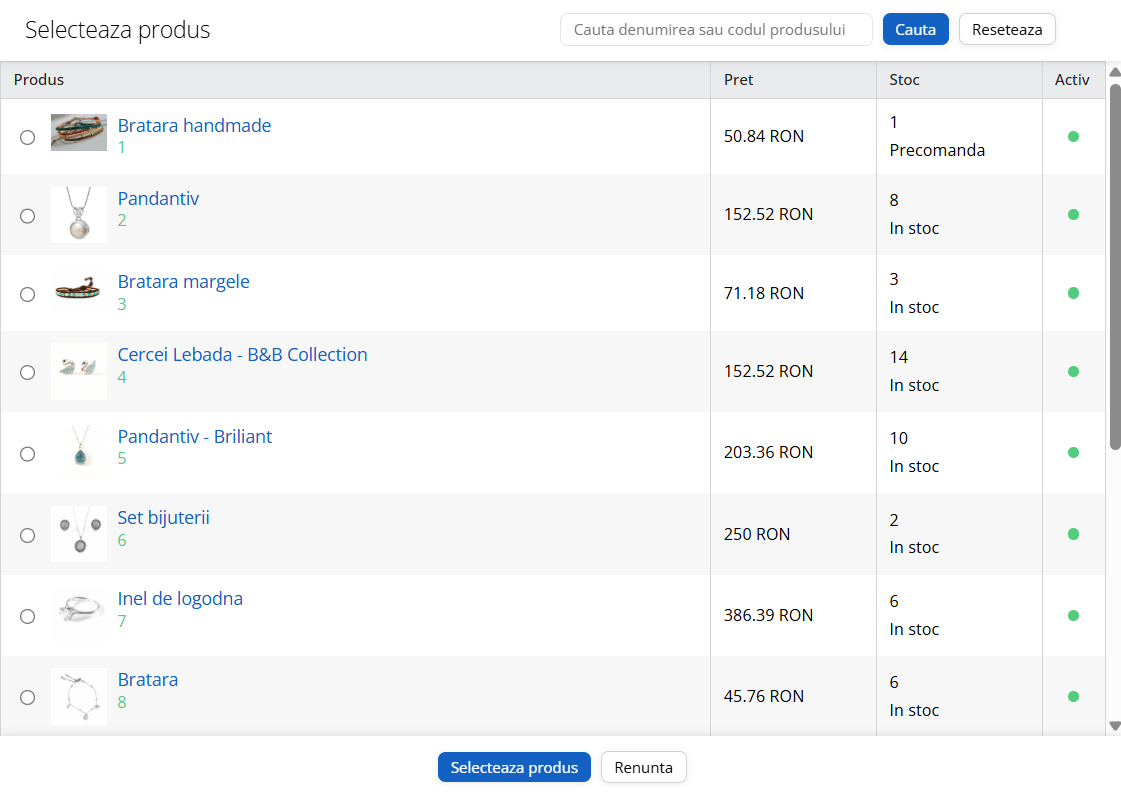Click the active dot in the 45.76 RON row

1073,696
